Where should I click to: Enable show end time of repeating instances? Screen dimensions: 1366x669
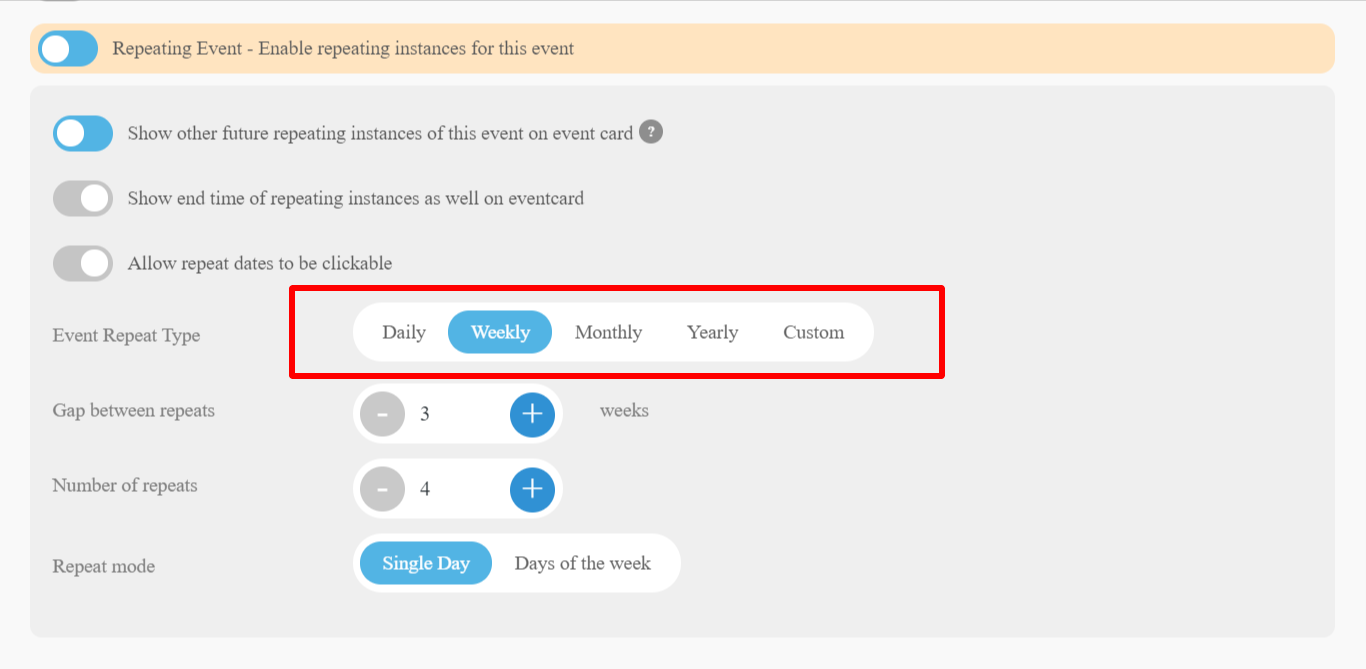click(83, 198)
